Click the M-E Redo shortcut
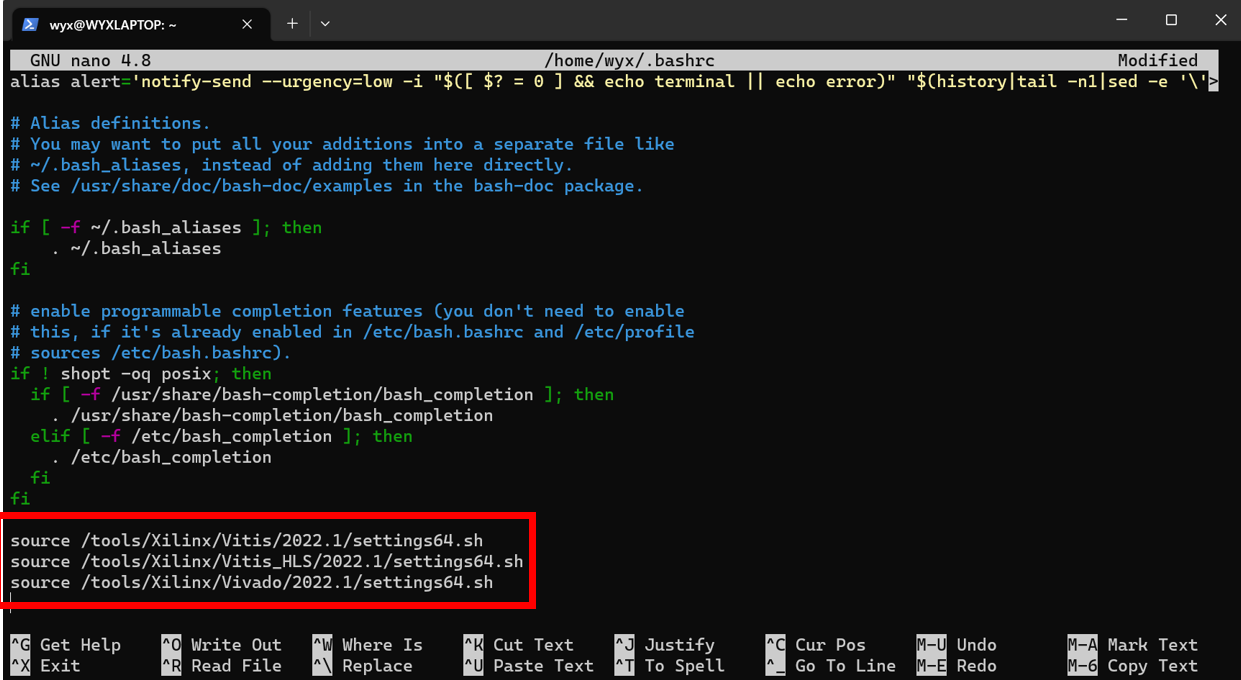Viewport: 1241px width, 680px height. [957, 666]
